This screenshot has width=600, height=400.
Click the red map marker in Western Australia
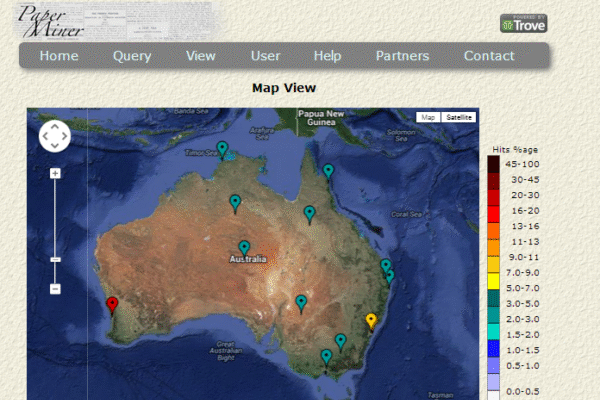point(112,304)
